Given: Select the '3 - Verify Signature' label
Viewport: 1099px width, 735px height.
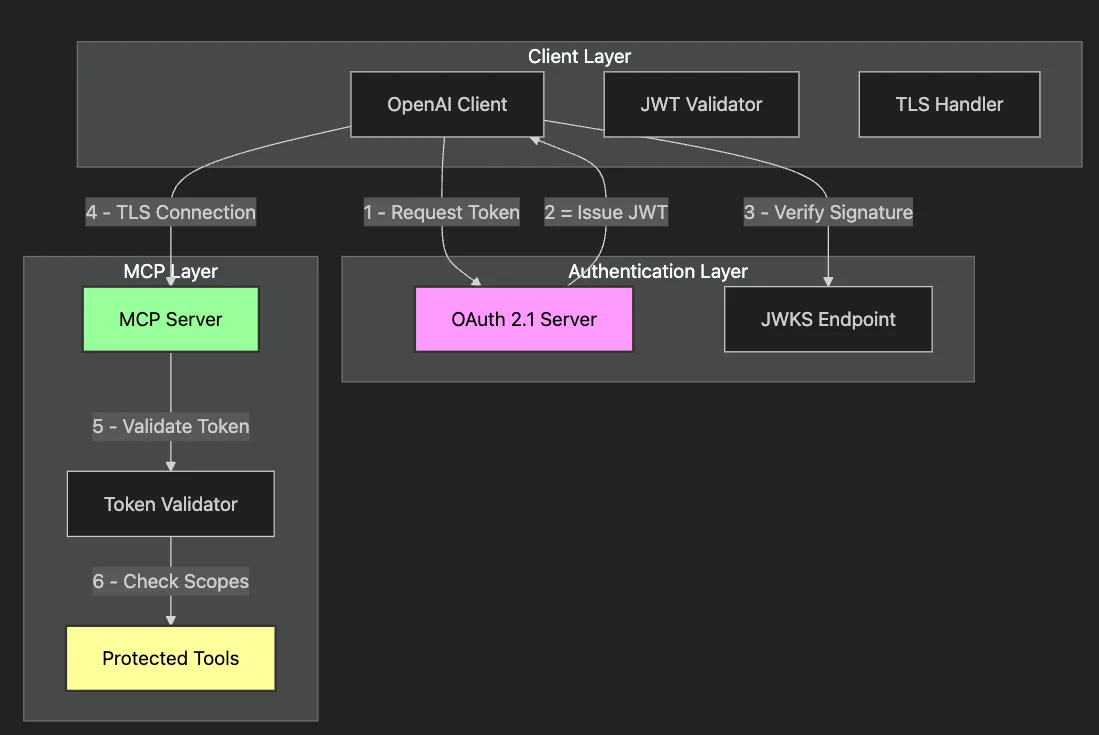Looking at the screenshot, I should (828, 212).
